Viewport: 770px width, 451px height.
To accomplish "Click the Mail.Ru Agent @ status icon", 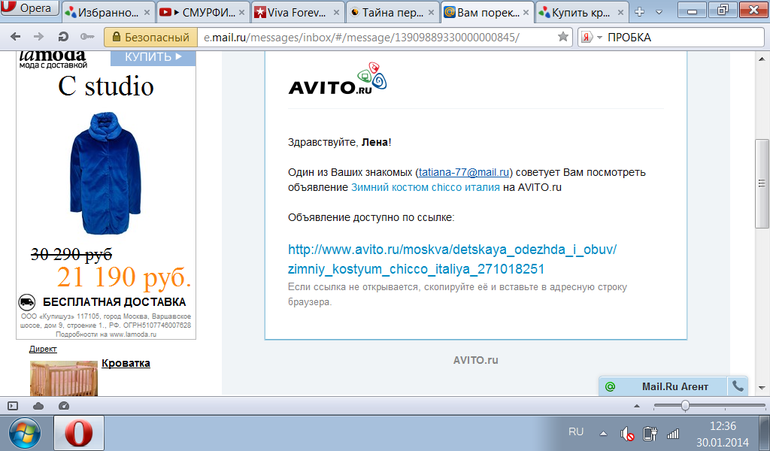I will [610, 387].
